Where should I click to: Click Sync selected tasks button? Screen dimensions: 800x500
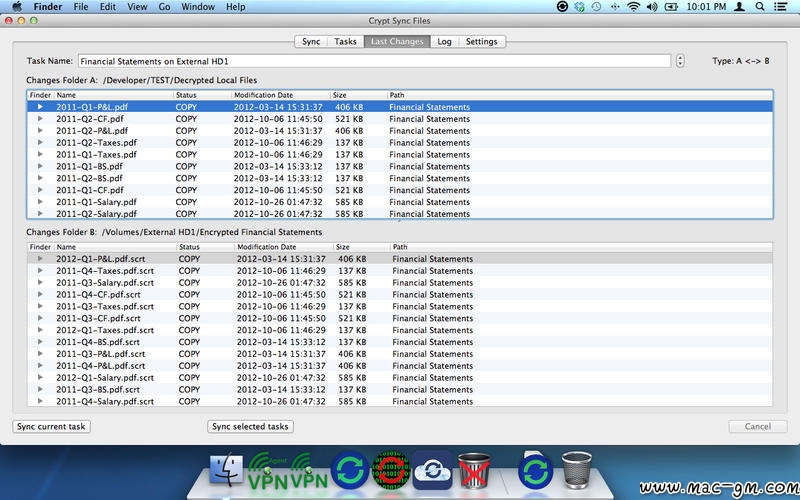click(x=250, y=427)
